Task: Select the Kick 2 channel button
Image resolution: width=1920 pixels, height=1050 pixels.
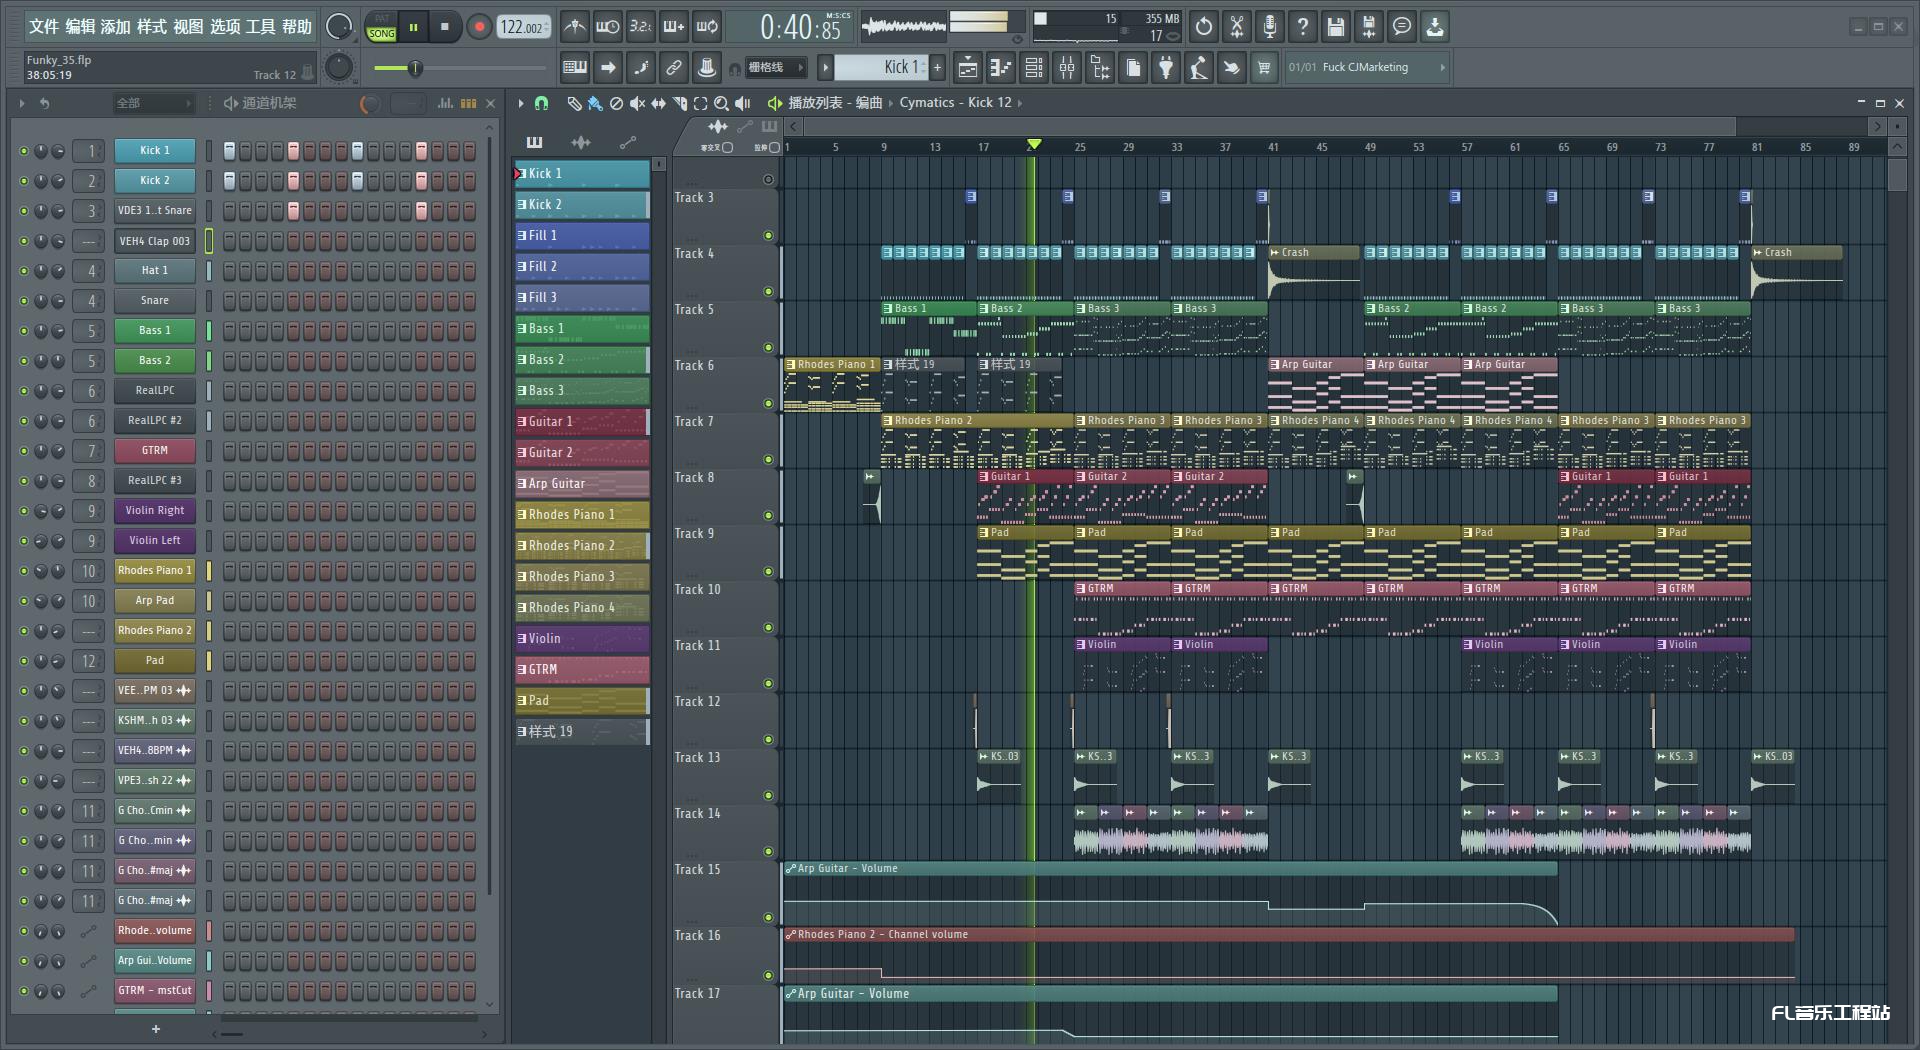Action: [154, 181]
